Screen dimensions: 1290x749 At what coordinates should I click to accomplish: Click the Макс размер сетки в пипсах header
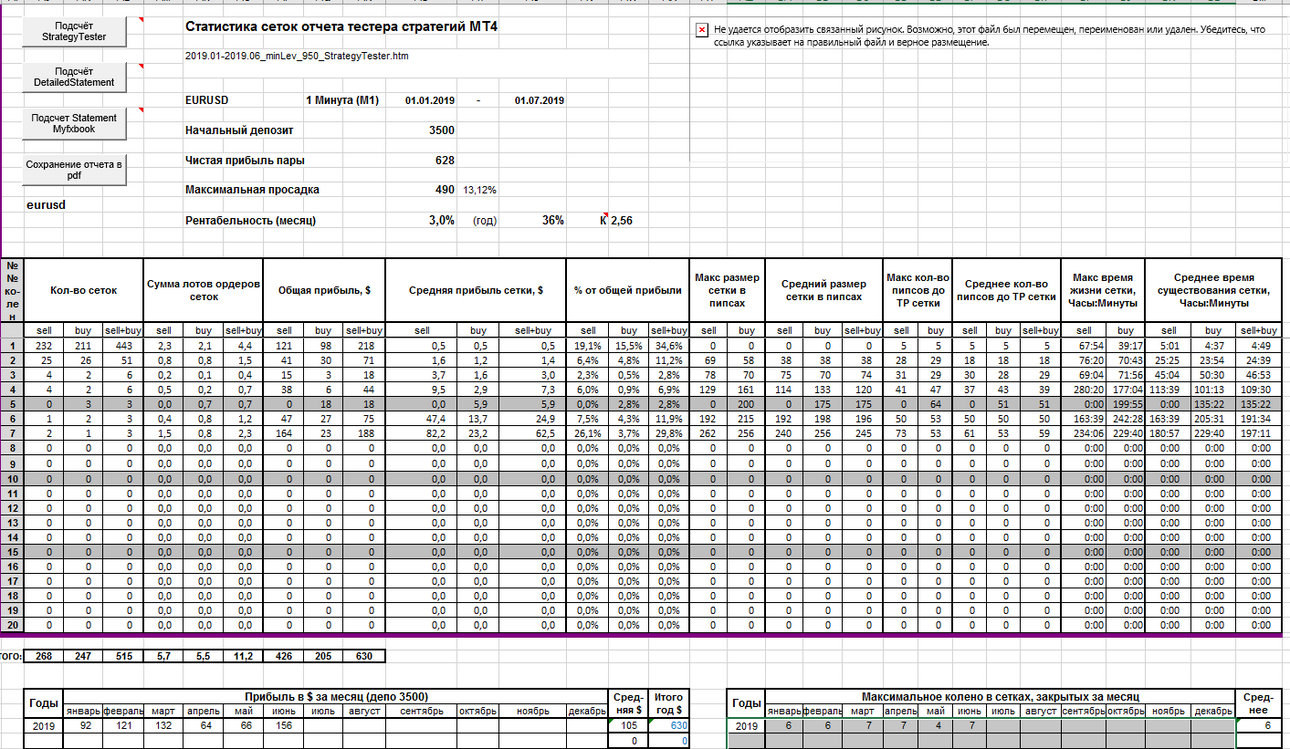(727, 290)
